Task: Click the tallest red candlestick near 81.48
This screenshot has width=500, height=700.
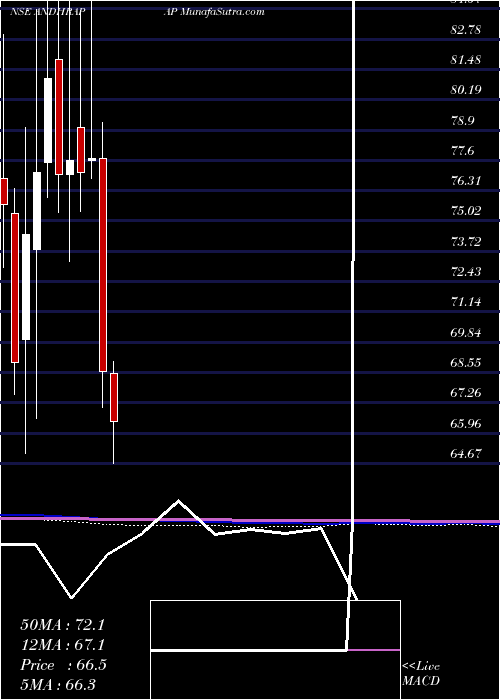Action: [59, 117]
